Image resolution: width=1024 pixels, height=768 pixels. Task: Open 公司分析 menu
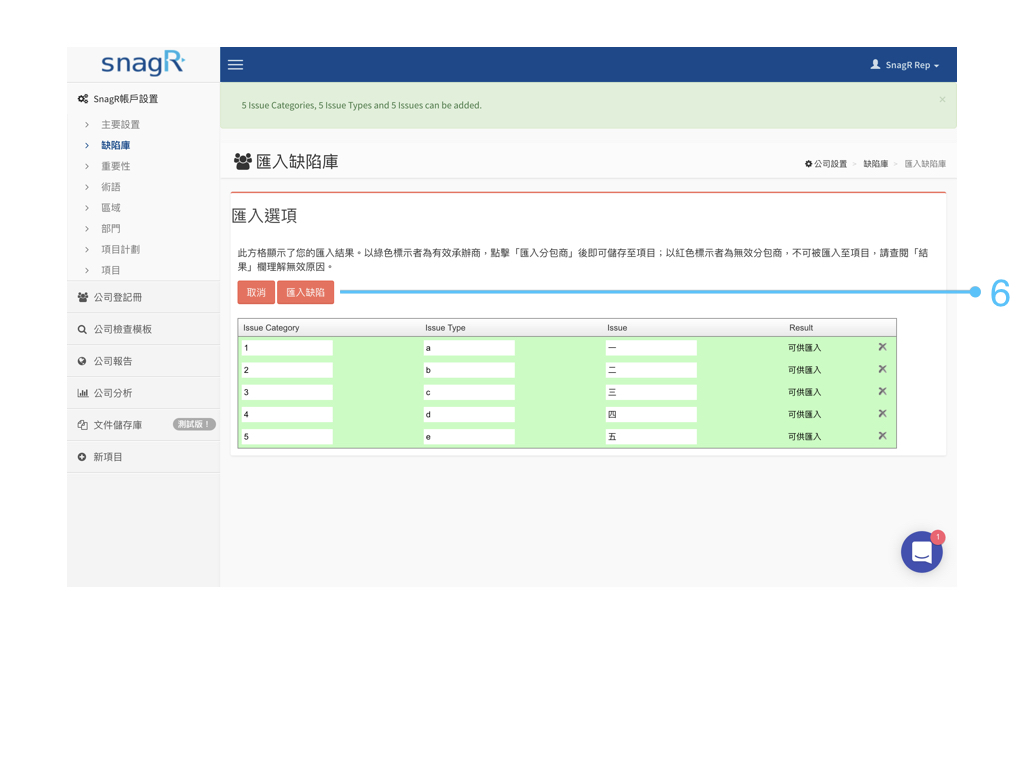pos(143,393)
